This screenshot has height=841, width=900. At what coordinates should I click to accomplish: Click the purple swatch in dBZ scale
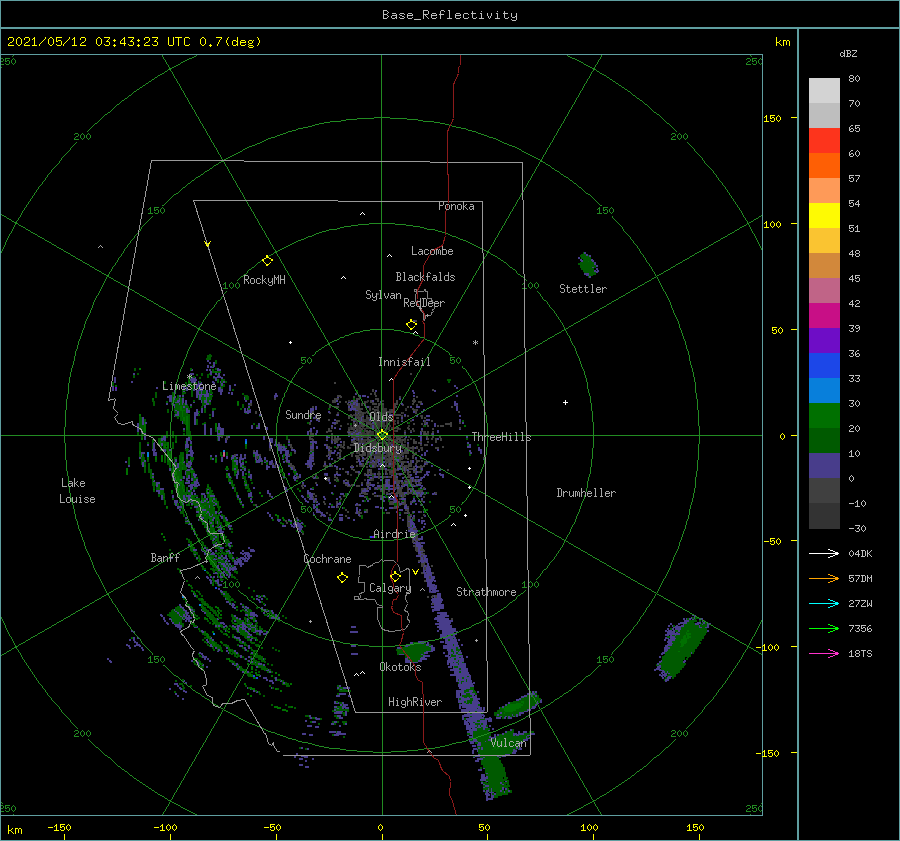824,340
